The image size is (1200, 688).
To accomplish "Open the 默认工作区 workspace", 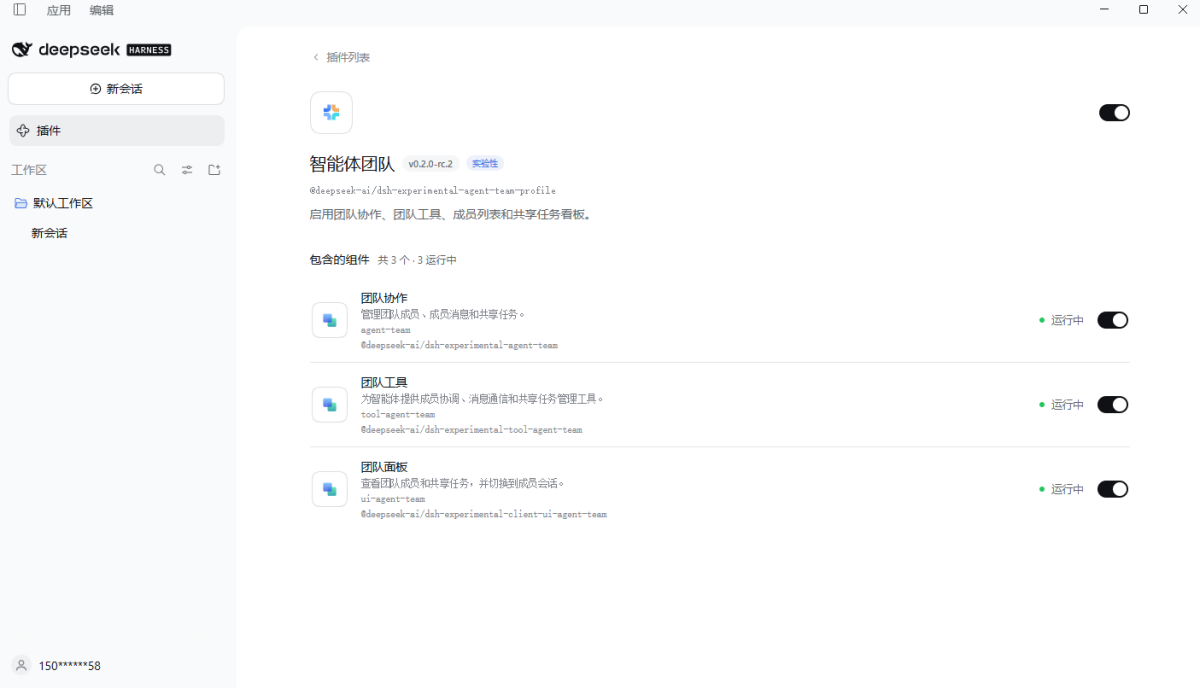I will (63, 203).
